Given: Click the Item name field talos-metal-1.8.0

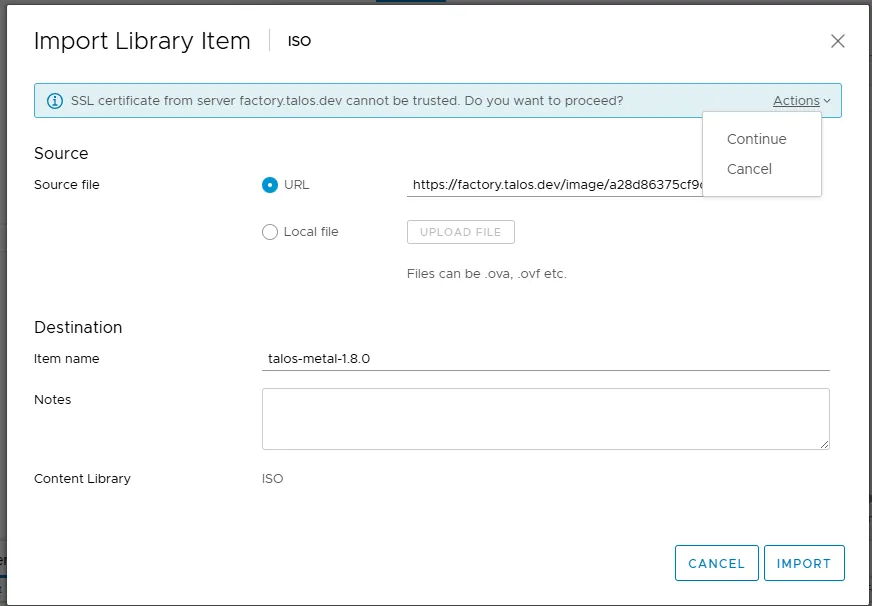Looking at the screenshot, I should pyautogui.click(x=545, y=358).
